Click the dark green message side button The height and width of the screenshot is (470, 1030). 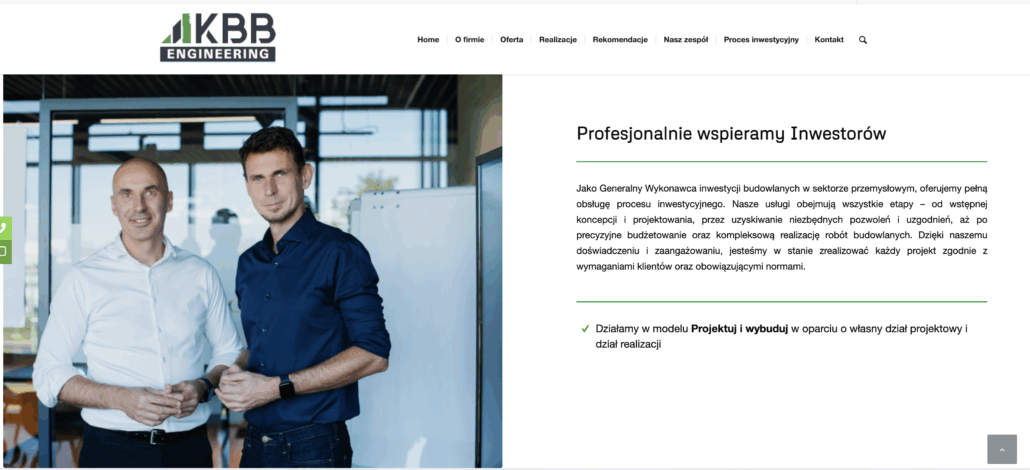tap(5, 252)
